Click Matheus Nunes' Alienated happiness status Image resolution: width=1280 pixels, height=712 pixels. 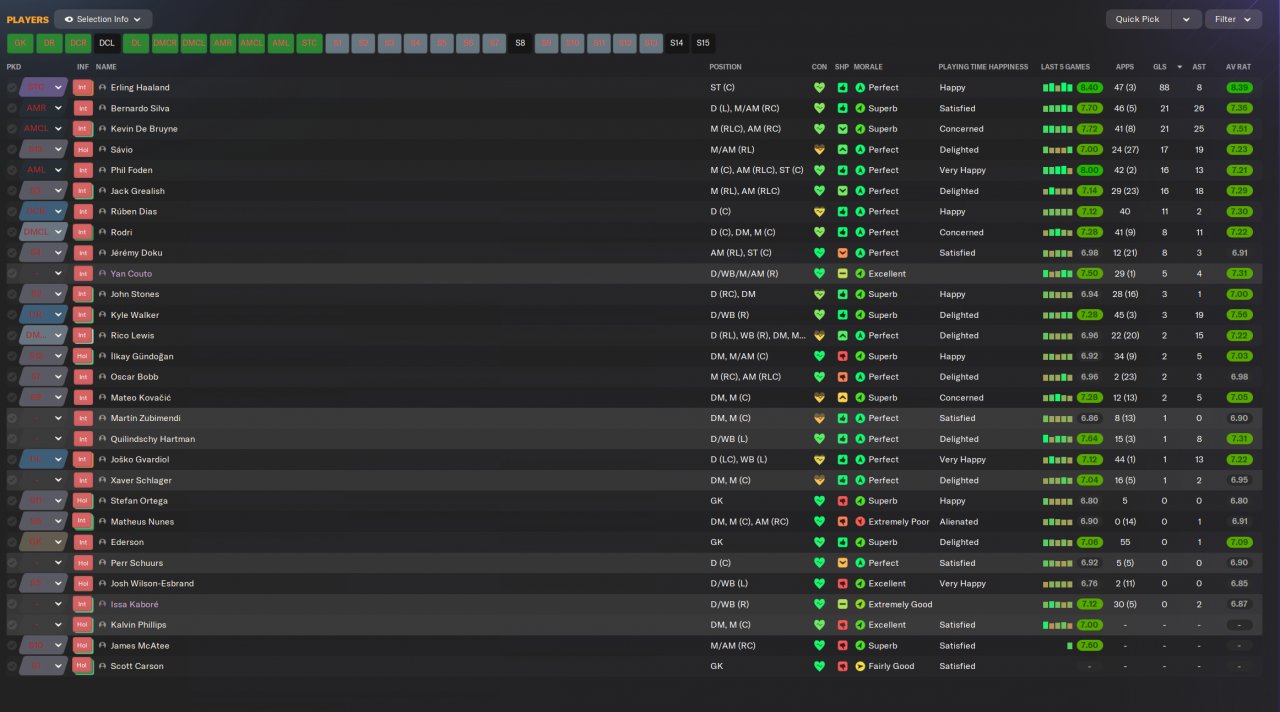click(959, 522)
